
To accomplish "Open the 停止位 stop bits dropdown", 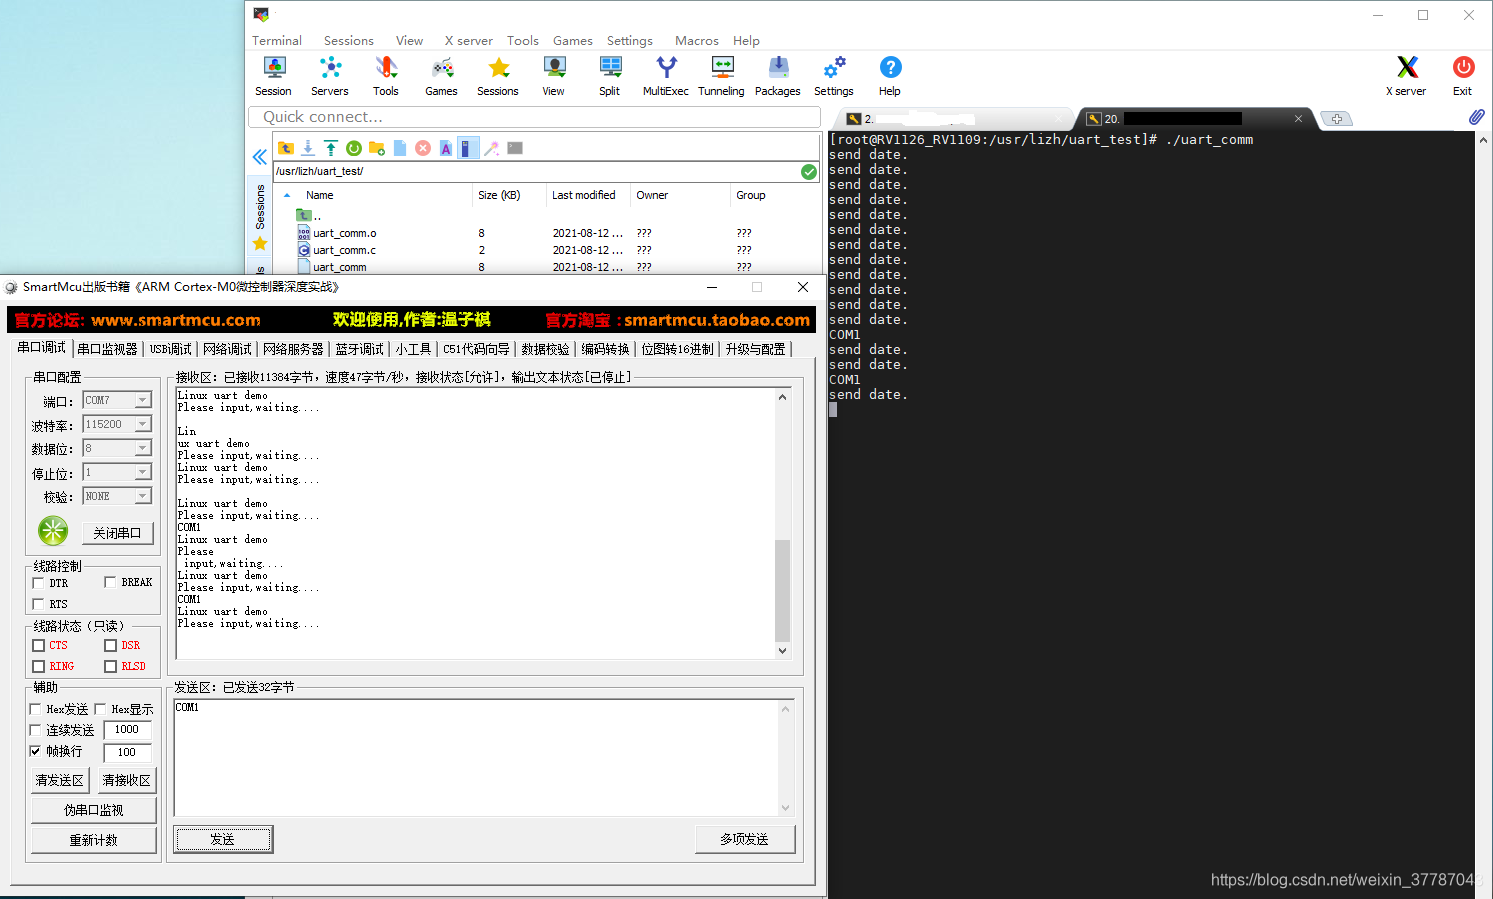I will [x=143, y=472].
